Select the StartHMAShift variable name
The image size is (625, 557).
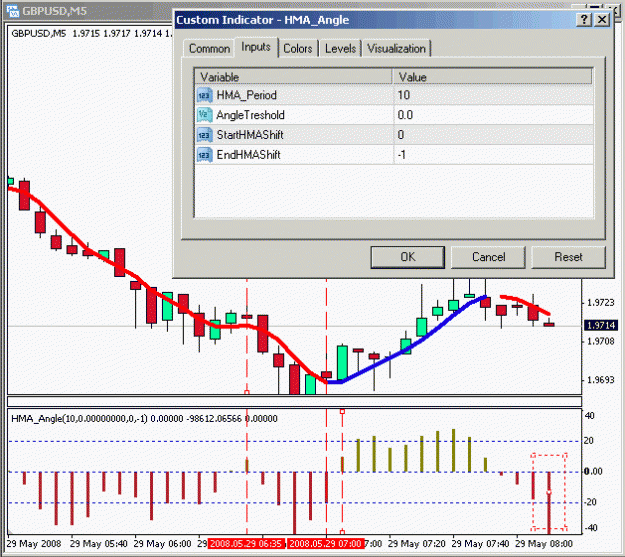(x=250, y=135)
